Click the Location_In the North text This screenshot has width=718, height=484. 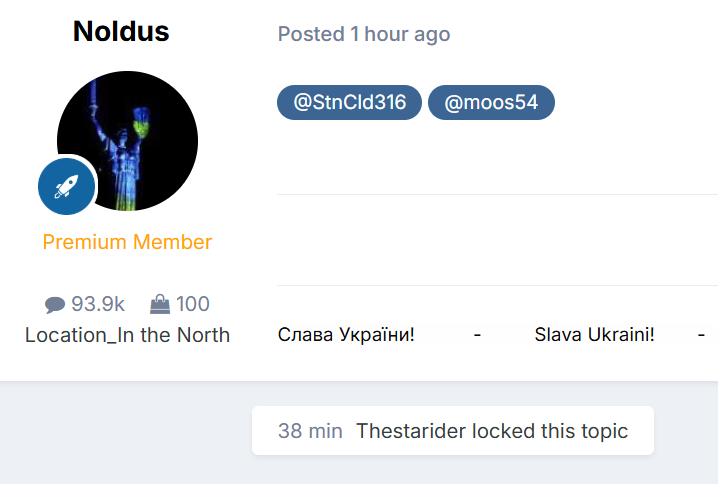click(x=127, y=335)
